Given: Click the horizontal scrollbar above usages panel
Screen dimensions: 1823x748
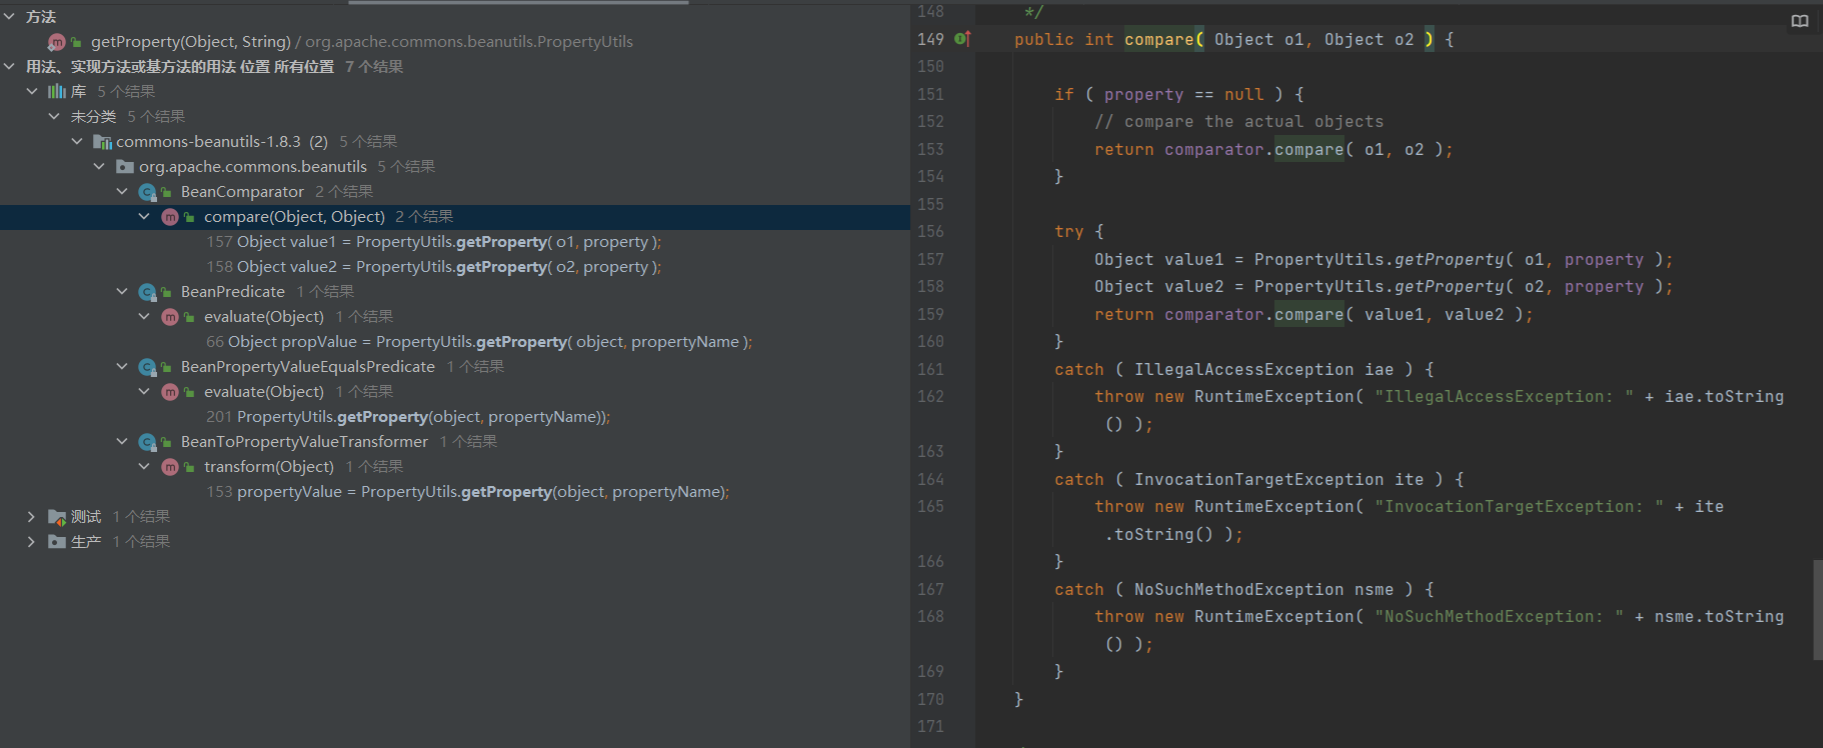Looking at the screenshot, I should 518,3.
